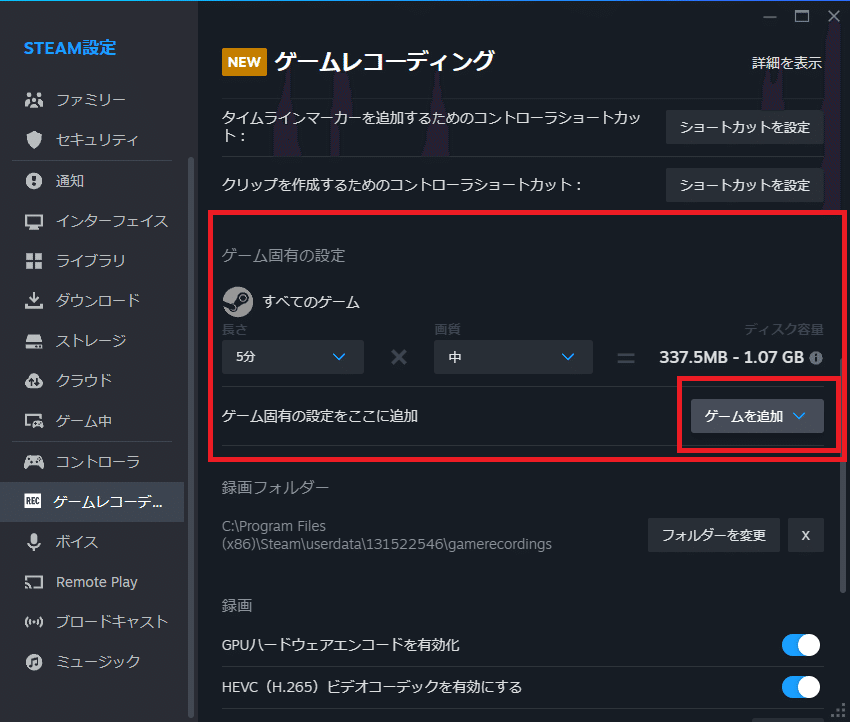Click the Steam logo beside すべてのゲーム
This screenshot has height=722, width=850.
pos(237,302)
